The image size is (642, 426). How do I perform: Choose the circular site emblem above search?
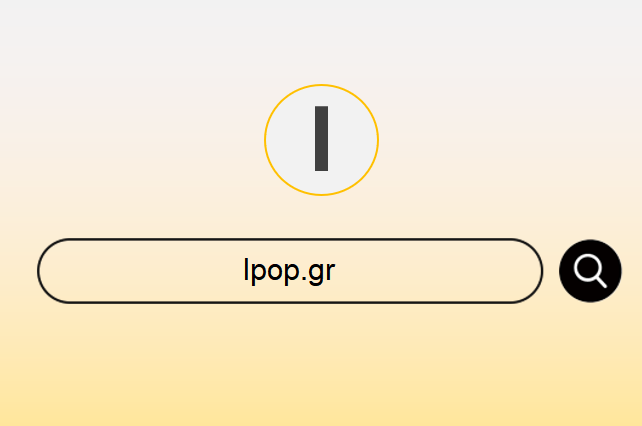[321, 140]
